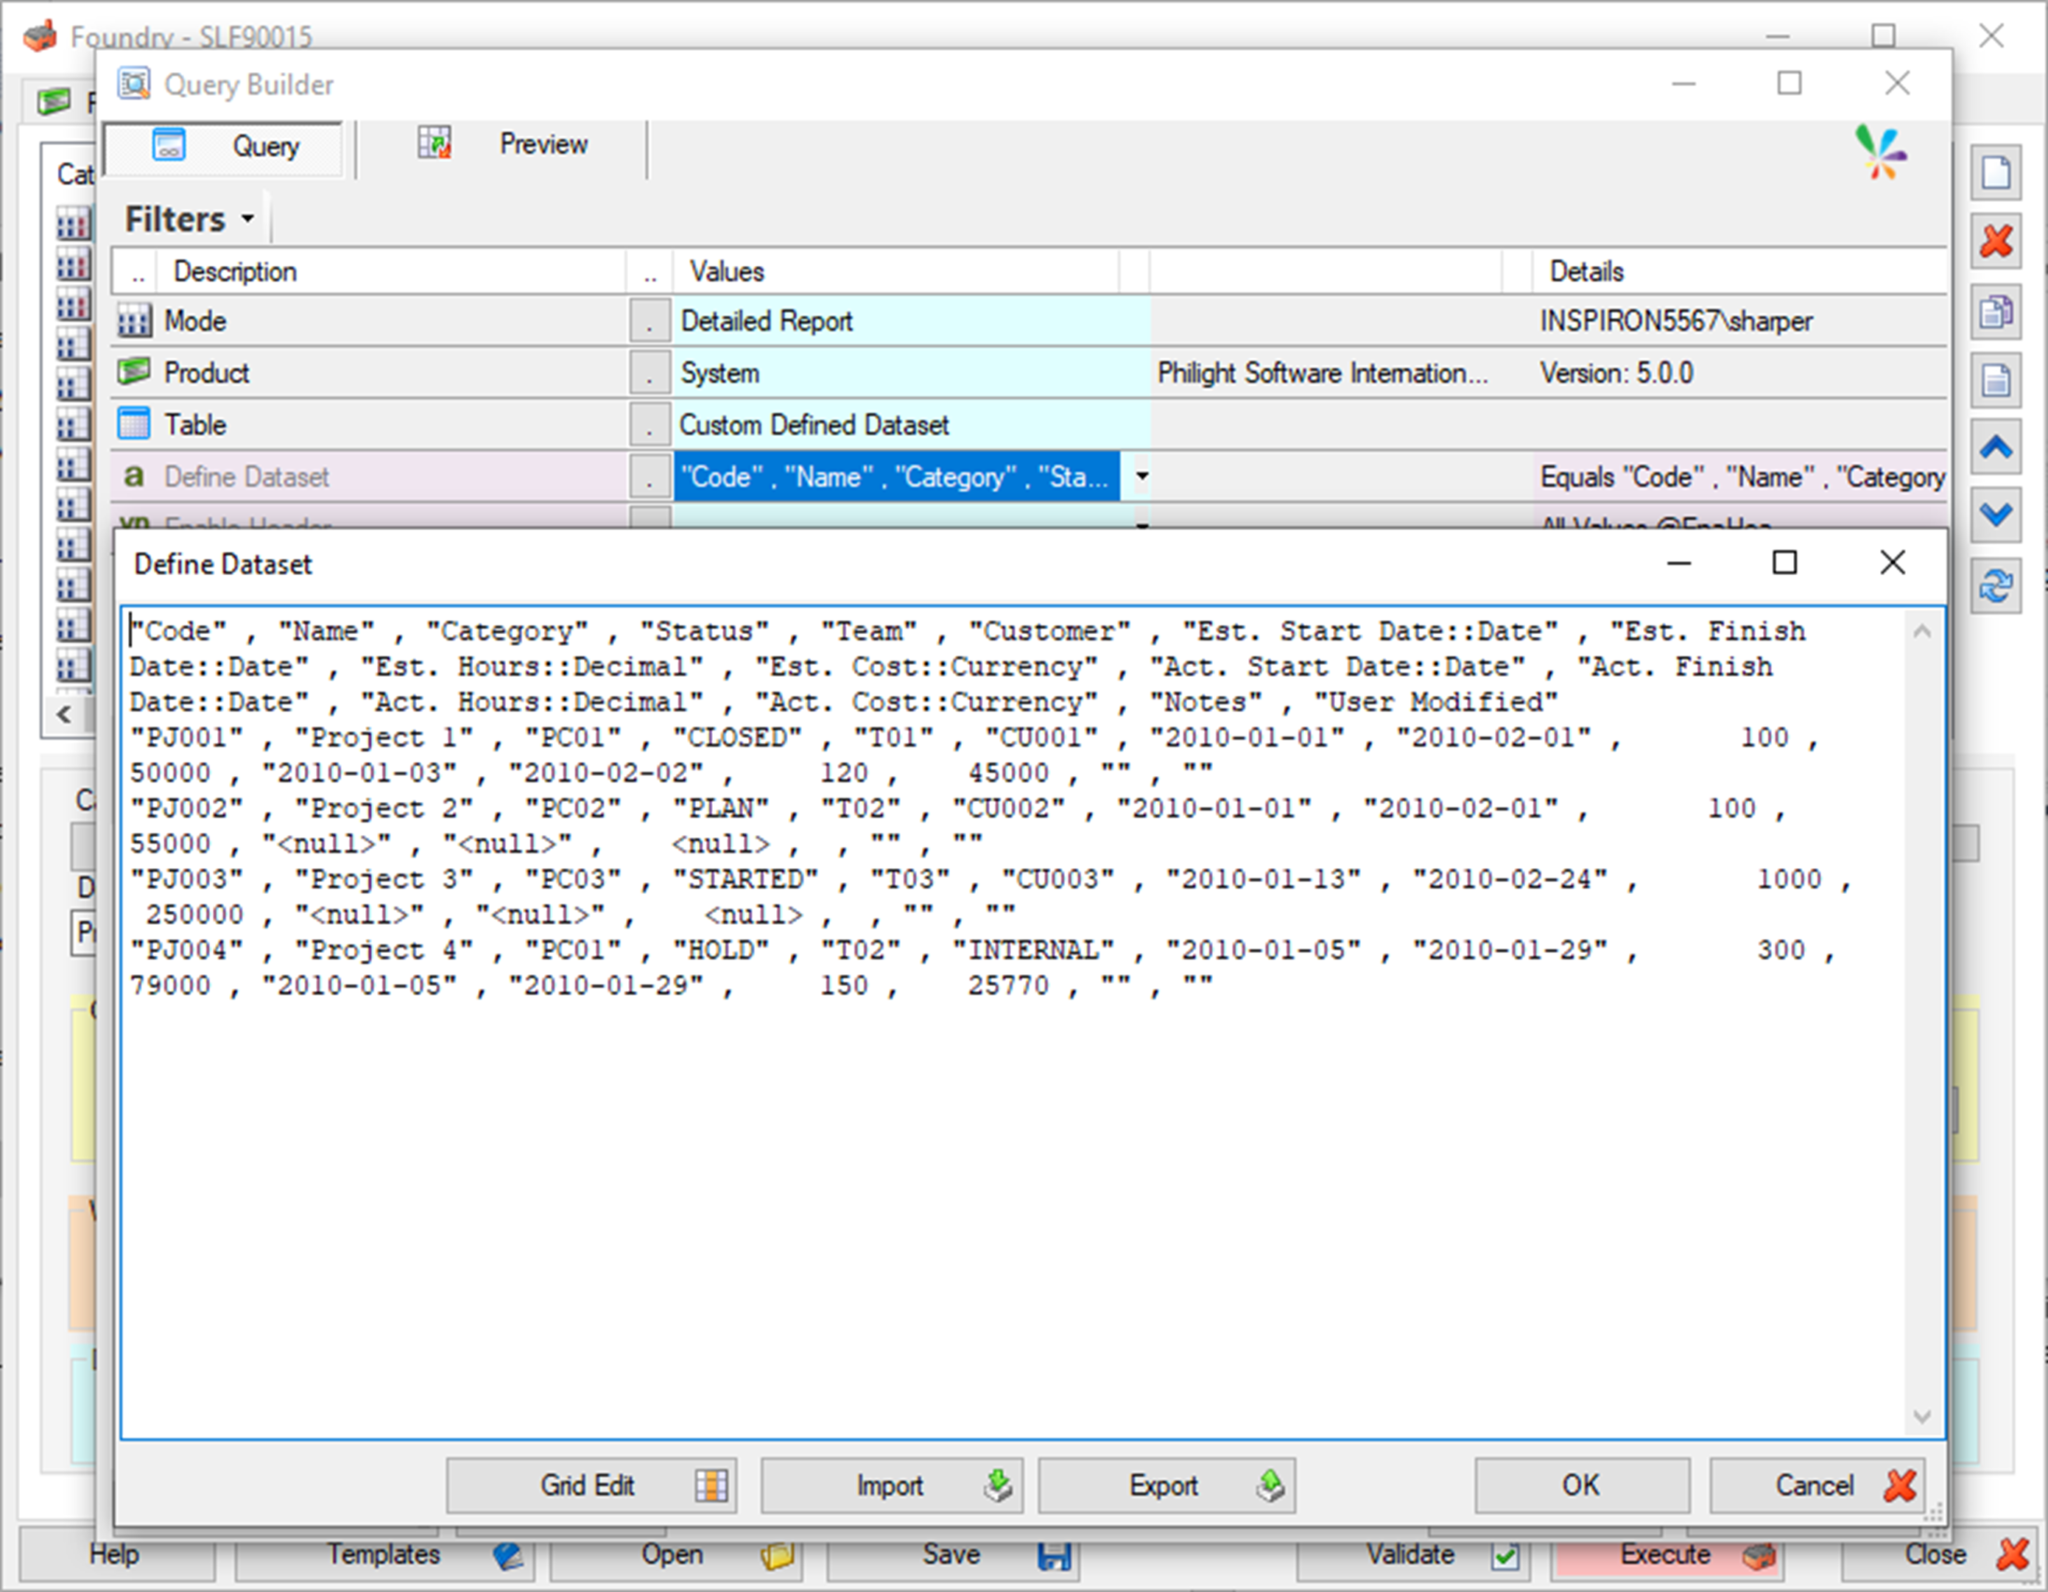This screenshot has width=2048, height=1592.
Task: Click the new document icon in right sidebar
Action: point(1996,173)
